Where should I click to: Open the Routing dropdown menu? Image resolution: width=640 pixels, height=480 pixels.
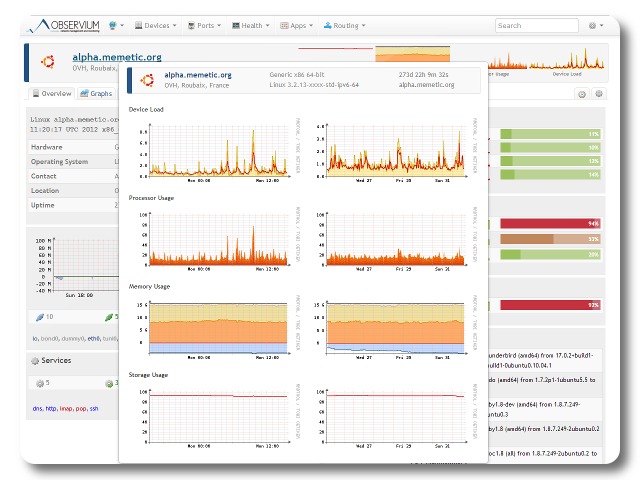[347, 25]
